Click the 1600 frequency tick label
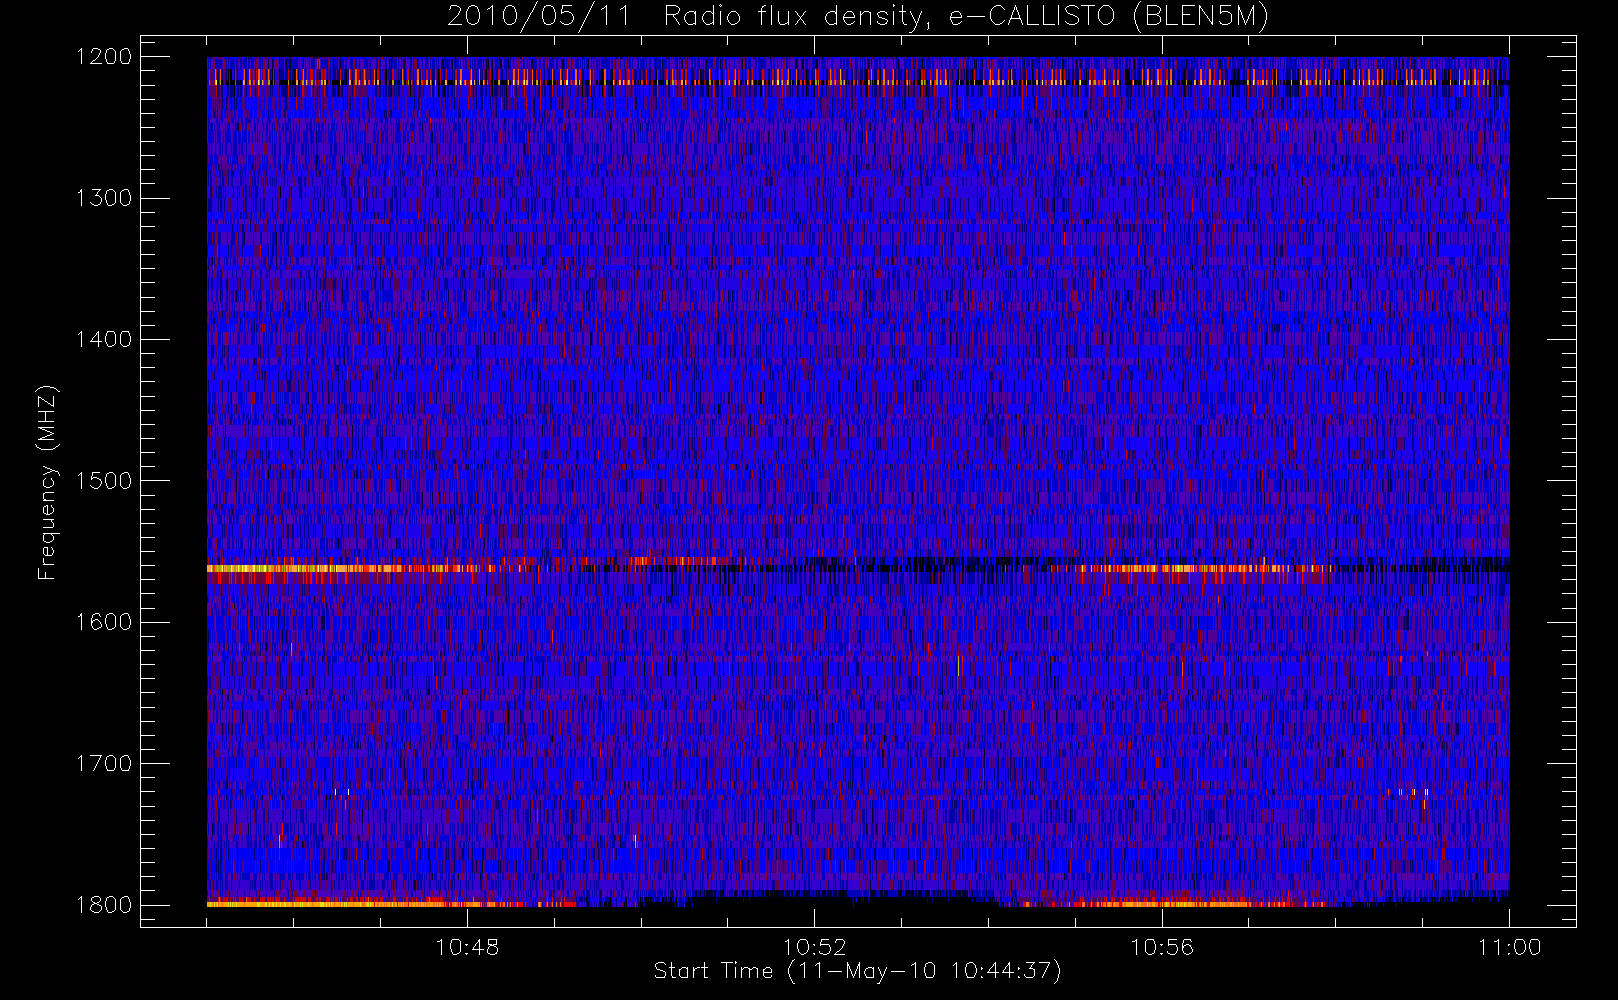 (104, 622)
